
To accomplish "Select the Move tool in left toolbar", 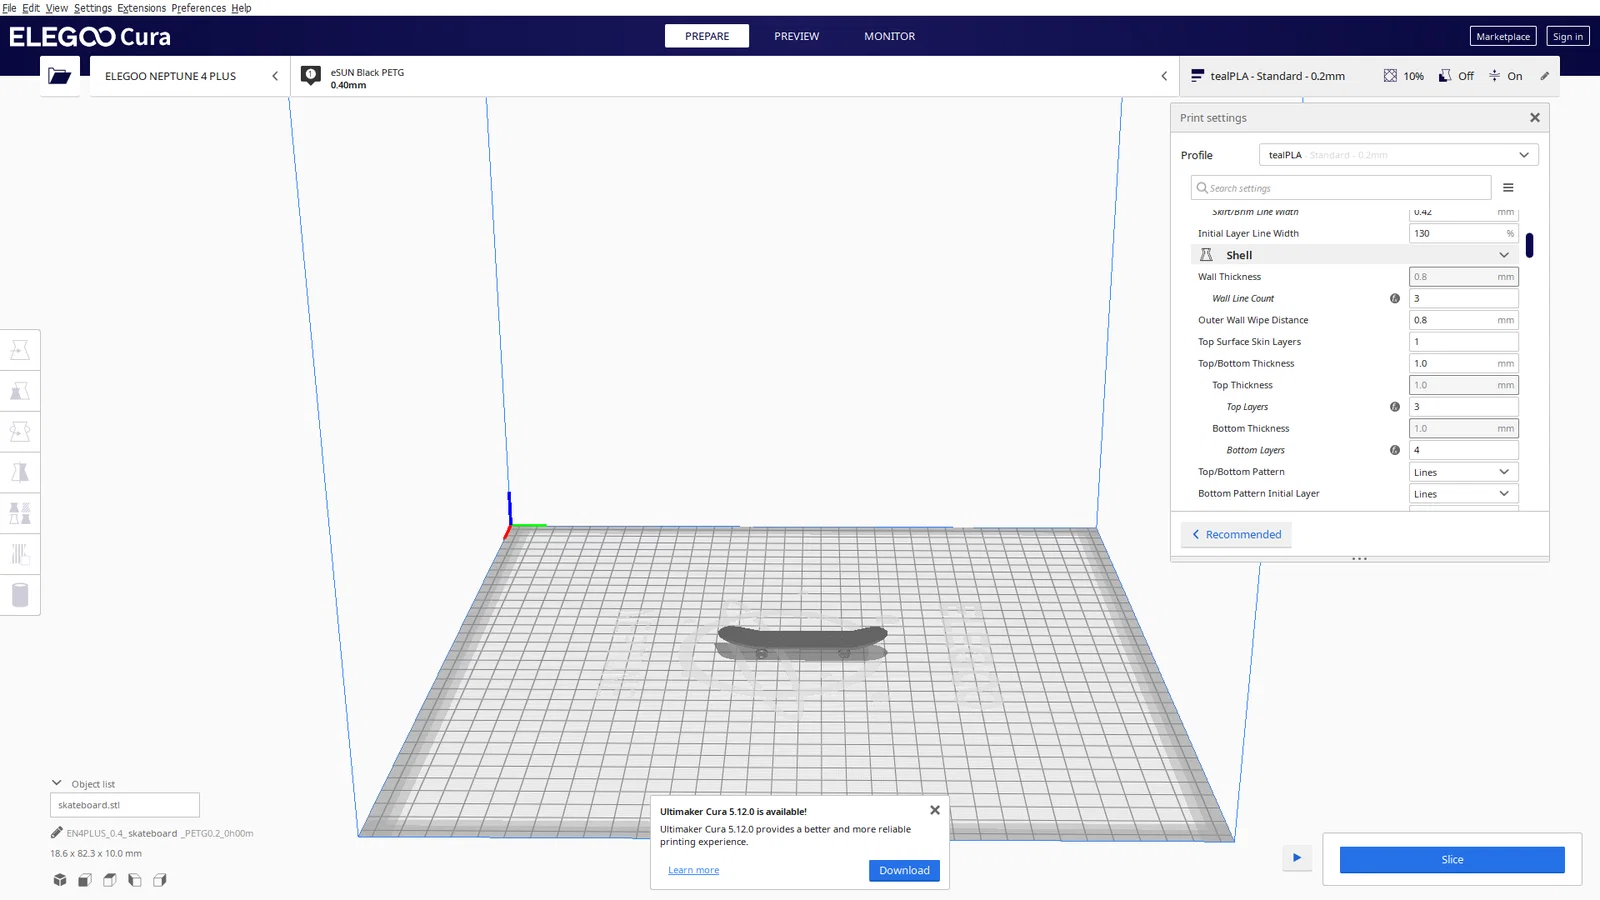I will (20, 350).
